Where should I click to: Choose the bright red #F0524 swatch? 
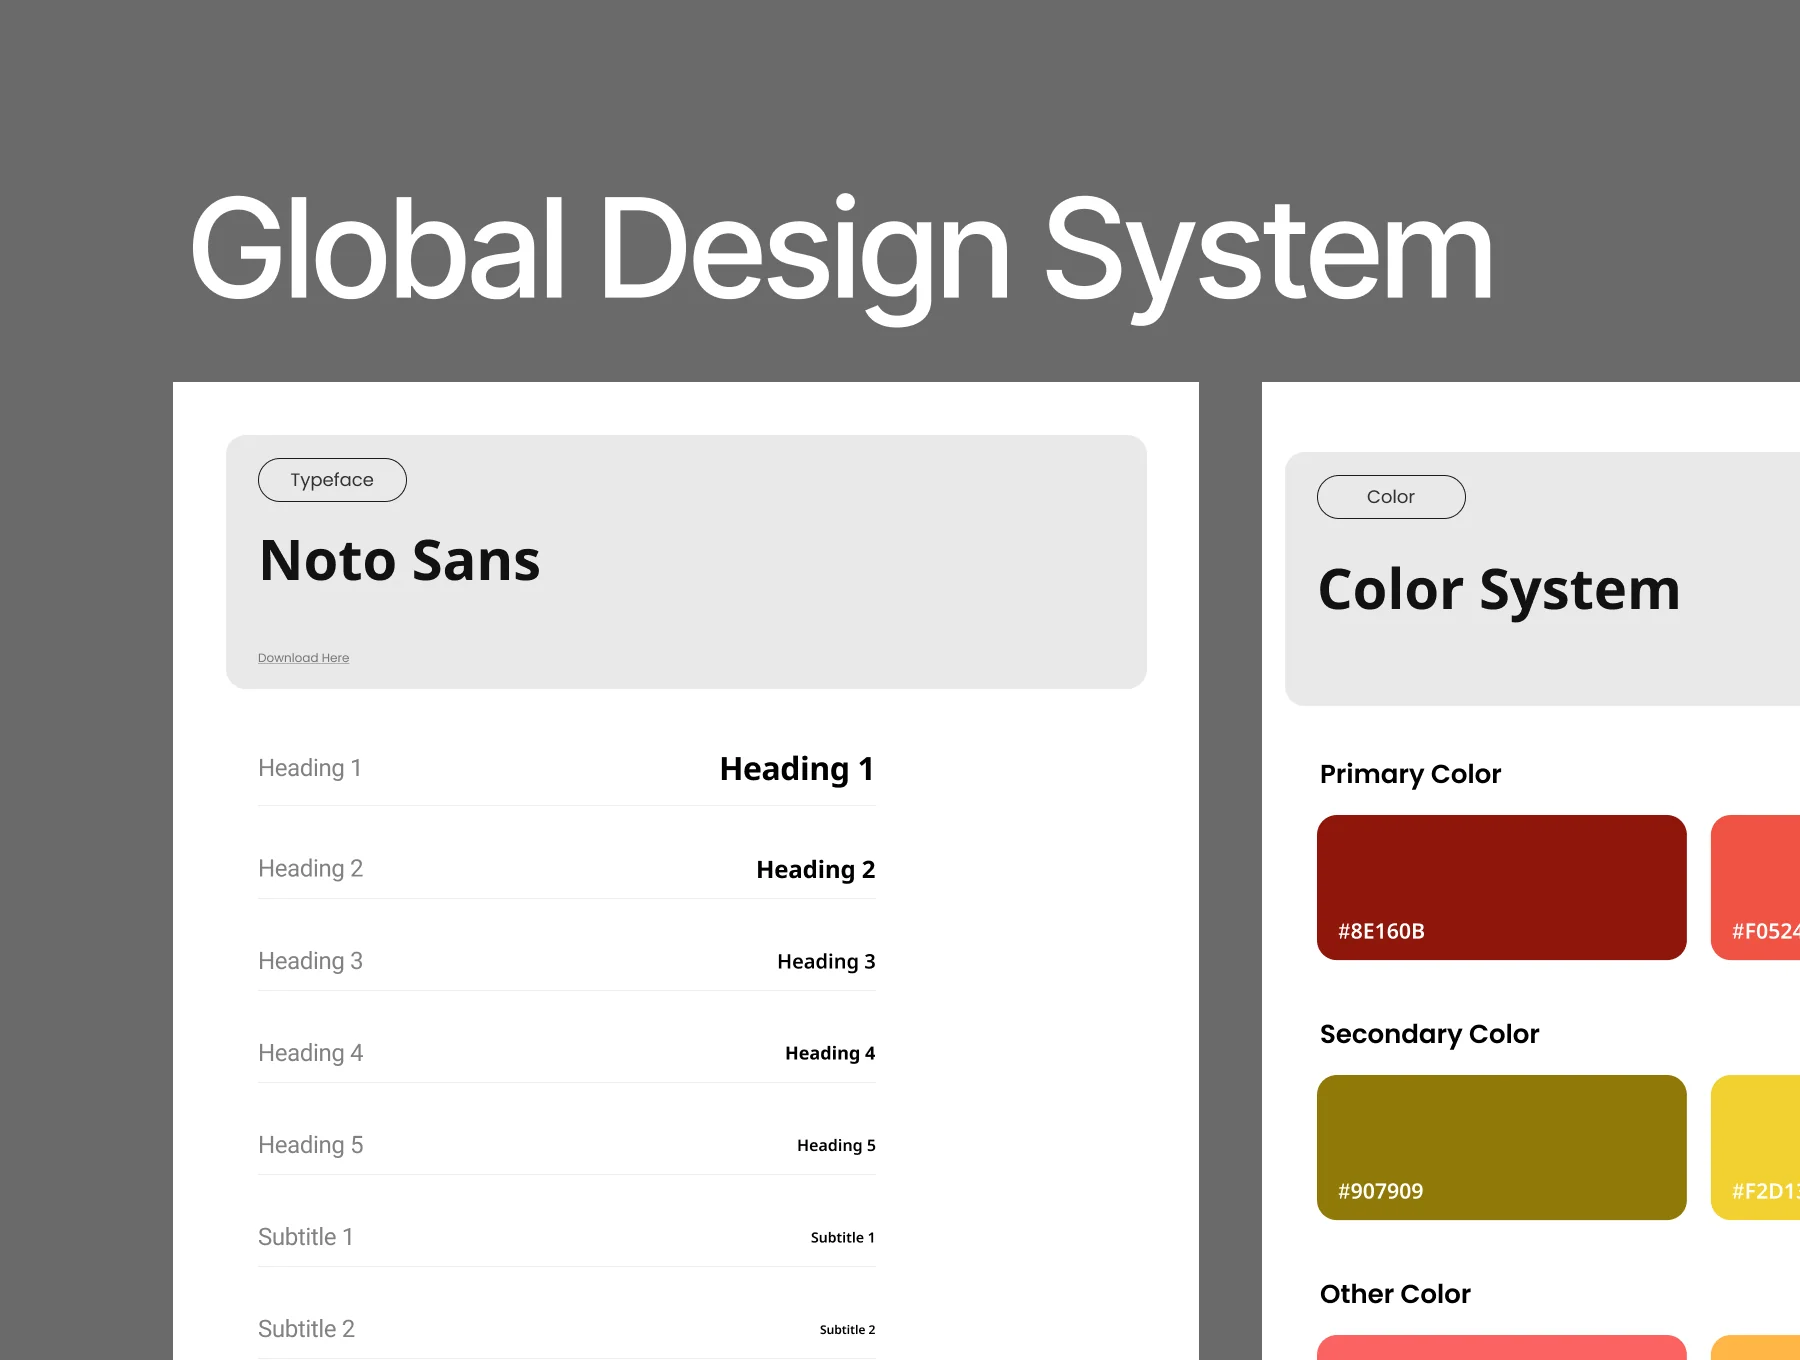1756,887
